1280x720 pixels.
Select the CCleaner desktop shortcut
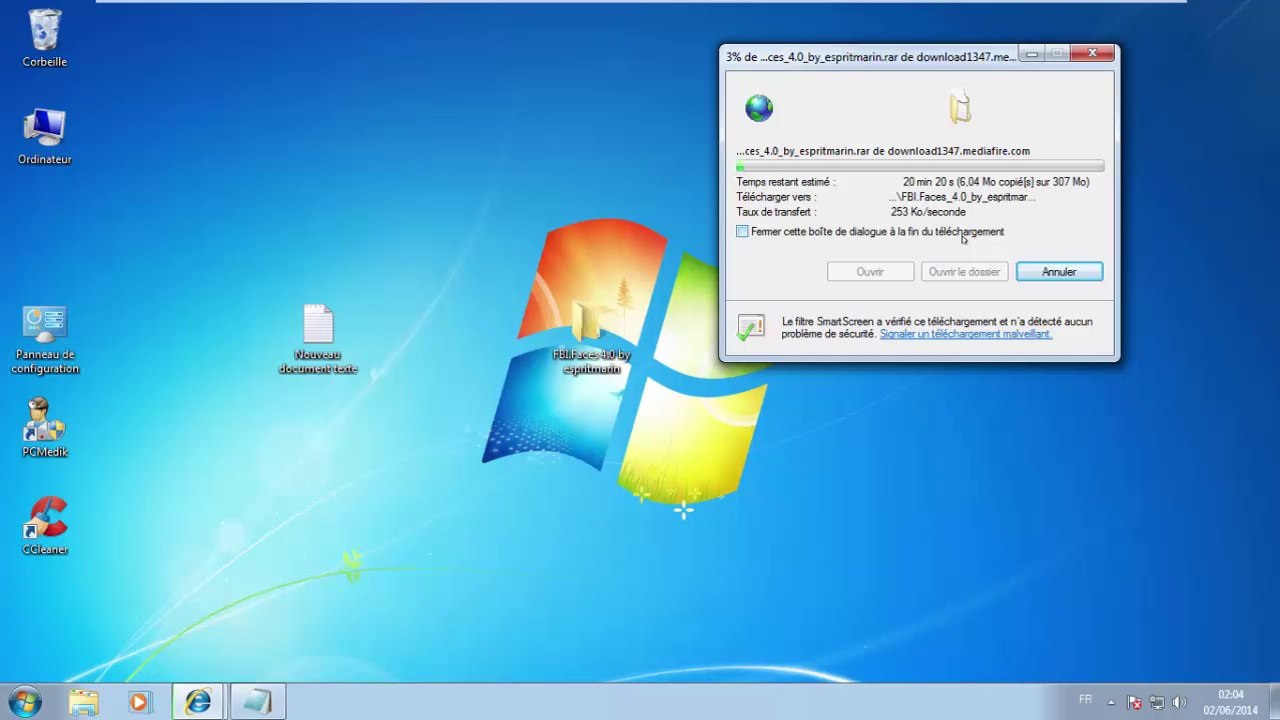point(45,526)
